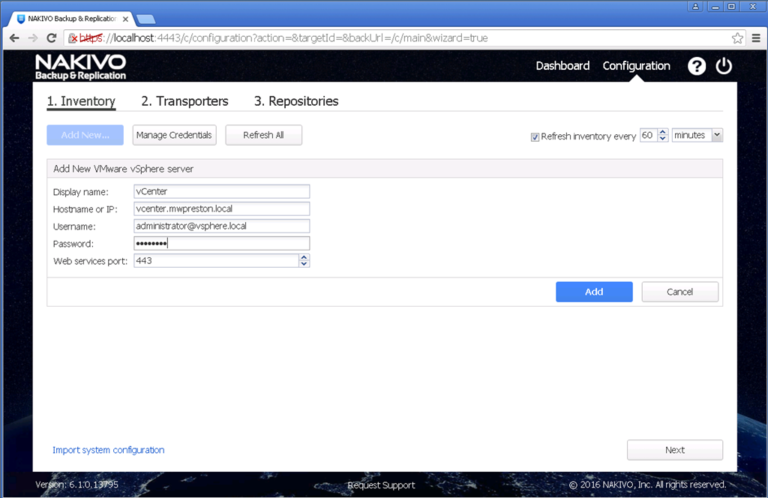Open the Chrome menu hamburger icon
The width and height of the screenshot is (768, 498).
[x=756, y=38]
